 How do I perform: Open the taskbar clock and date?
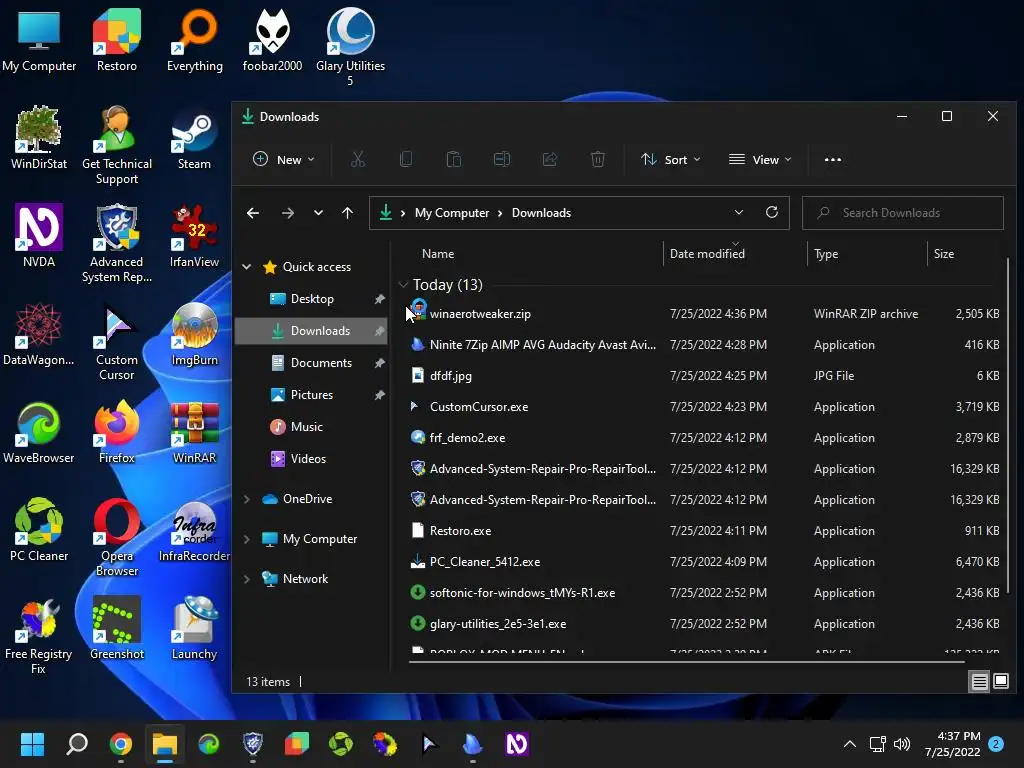952,744
